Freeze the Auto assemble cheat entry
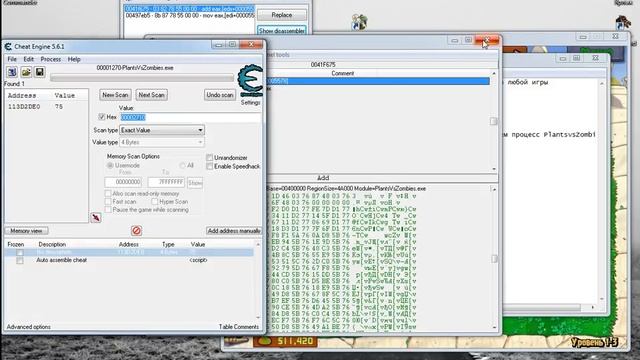The height and width of the screenshot is (360, 640). 20,260
